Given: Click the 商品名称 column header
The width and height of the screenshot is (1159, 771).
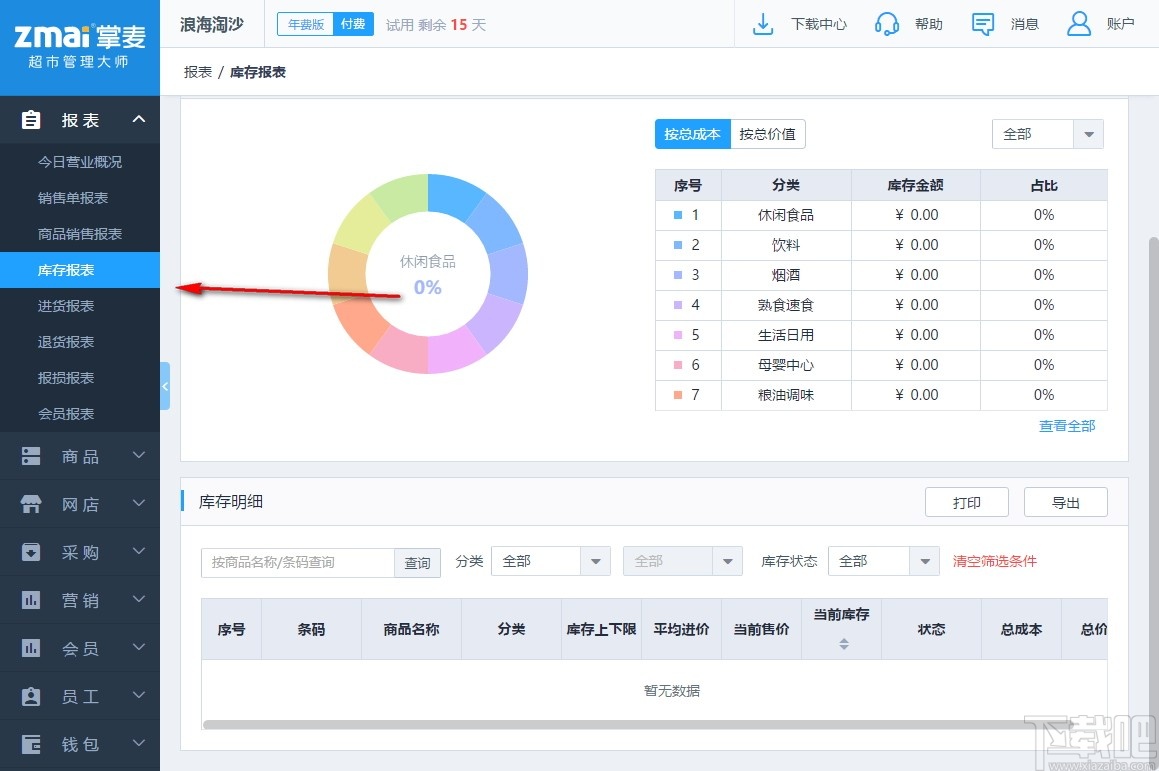Looking at the screenshot, I should 411,629.
